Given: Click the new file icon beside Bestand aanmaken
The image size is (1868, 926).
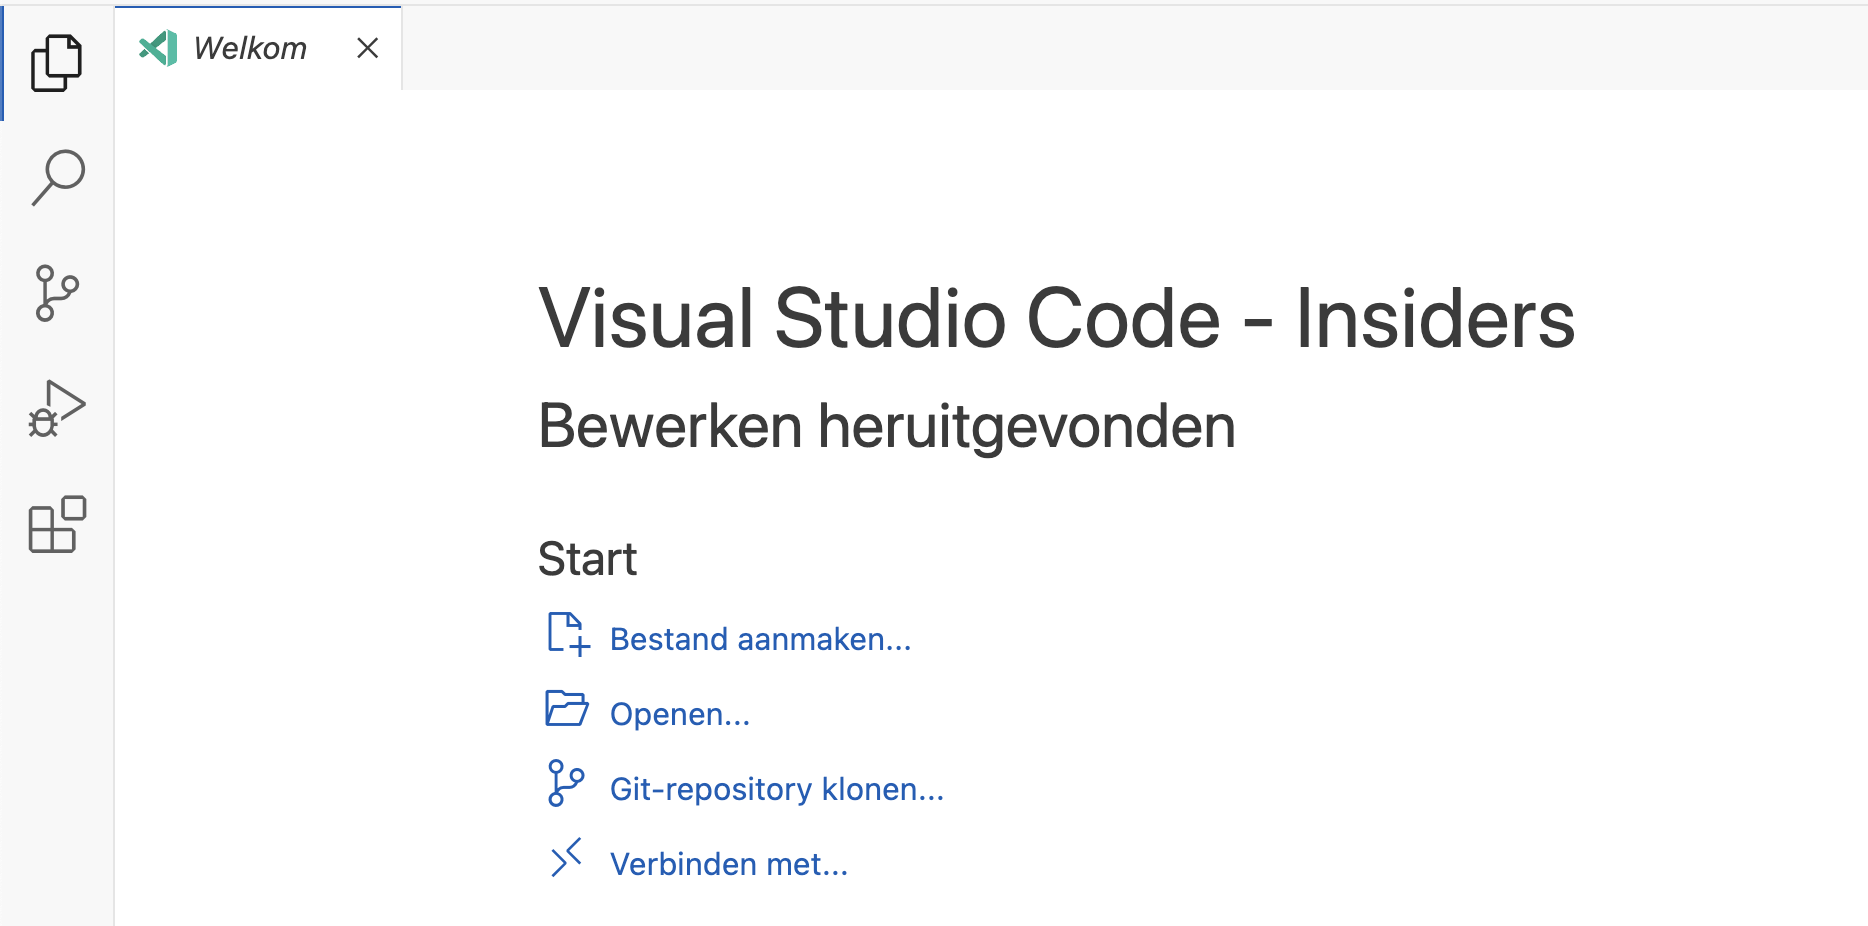Looking at the screenshot, I should click(x=568, y=634).
